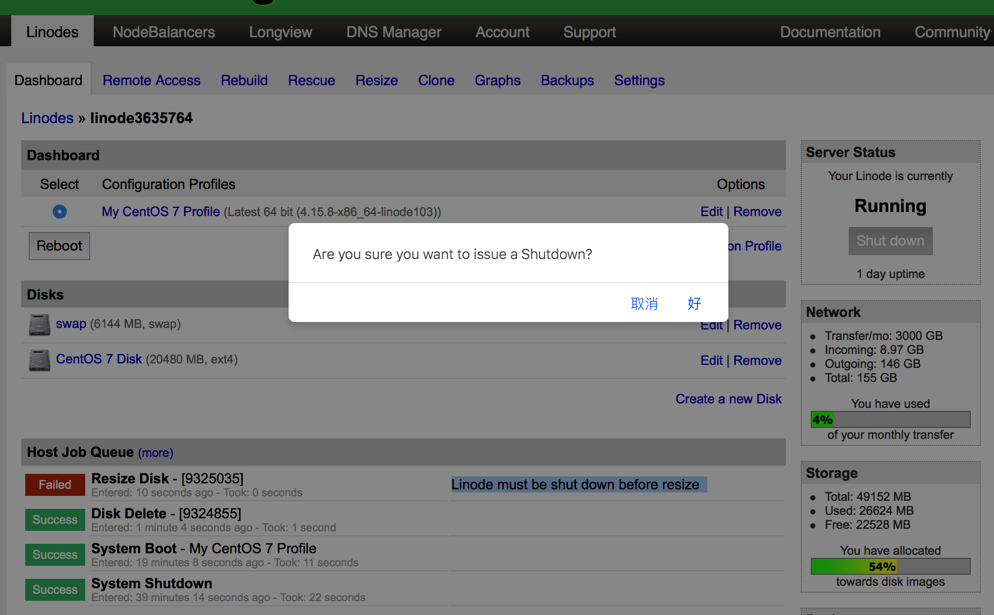Click the 'Used: 26624 MB' storage entry

[x=868, y=510]
